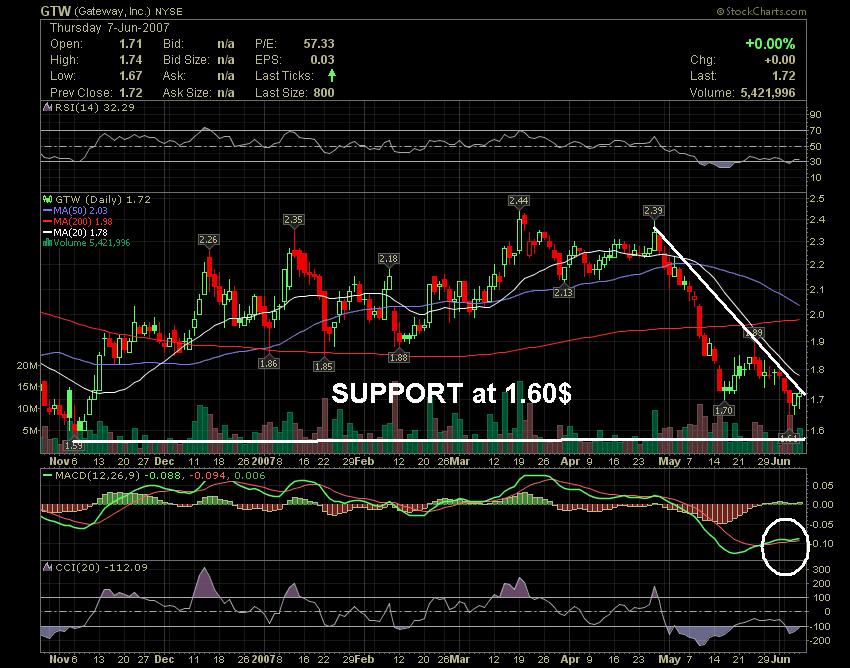The image size is (850, 668).
Task: Click the volume bars icon in the legend
Action: click(48, 243)
